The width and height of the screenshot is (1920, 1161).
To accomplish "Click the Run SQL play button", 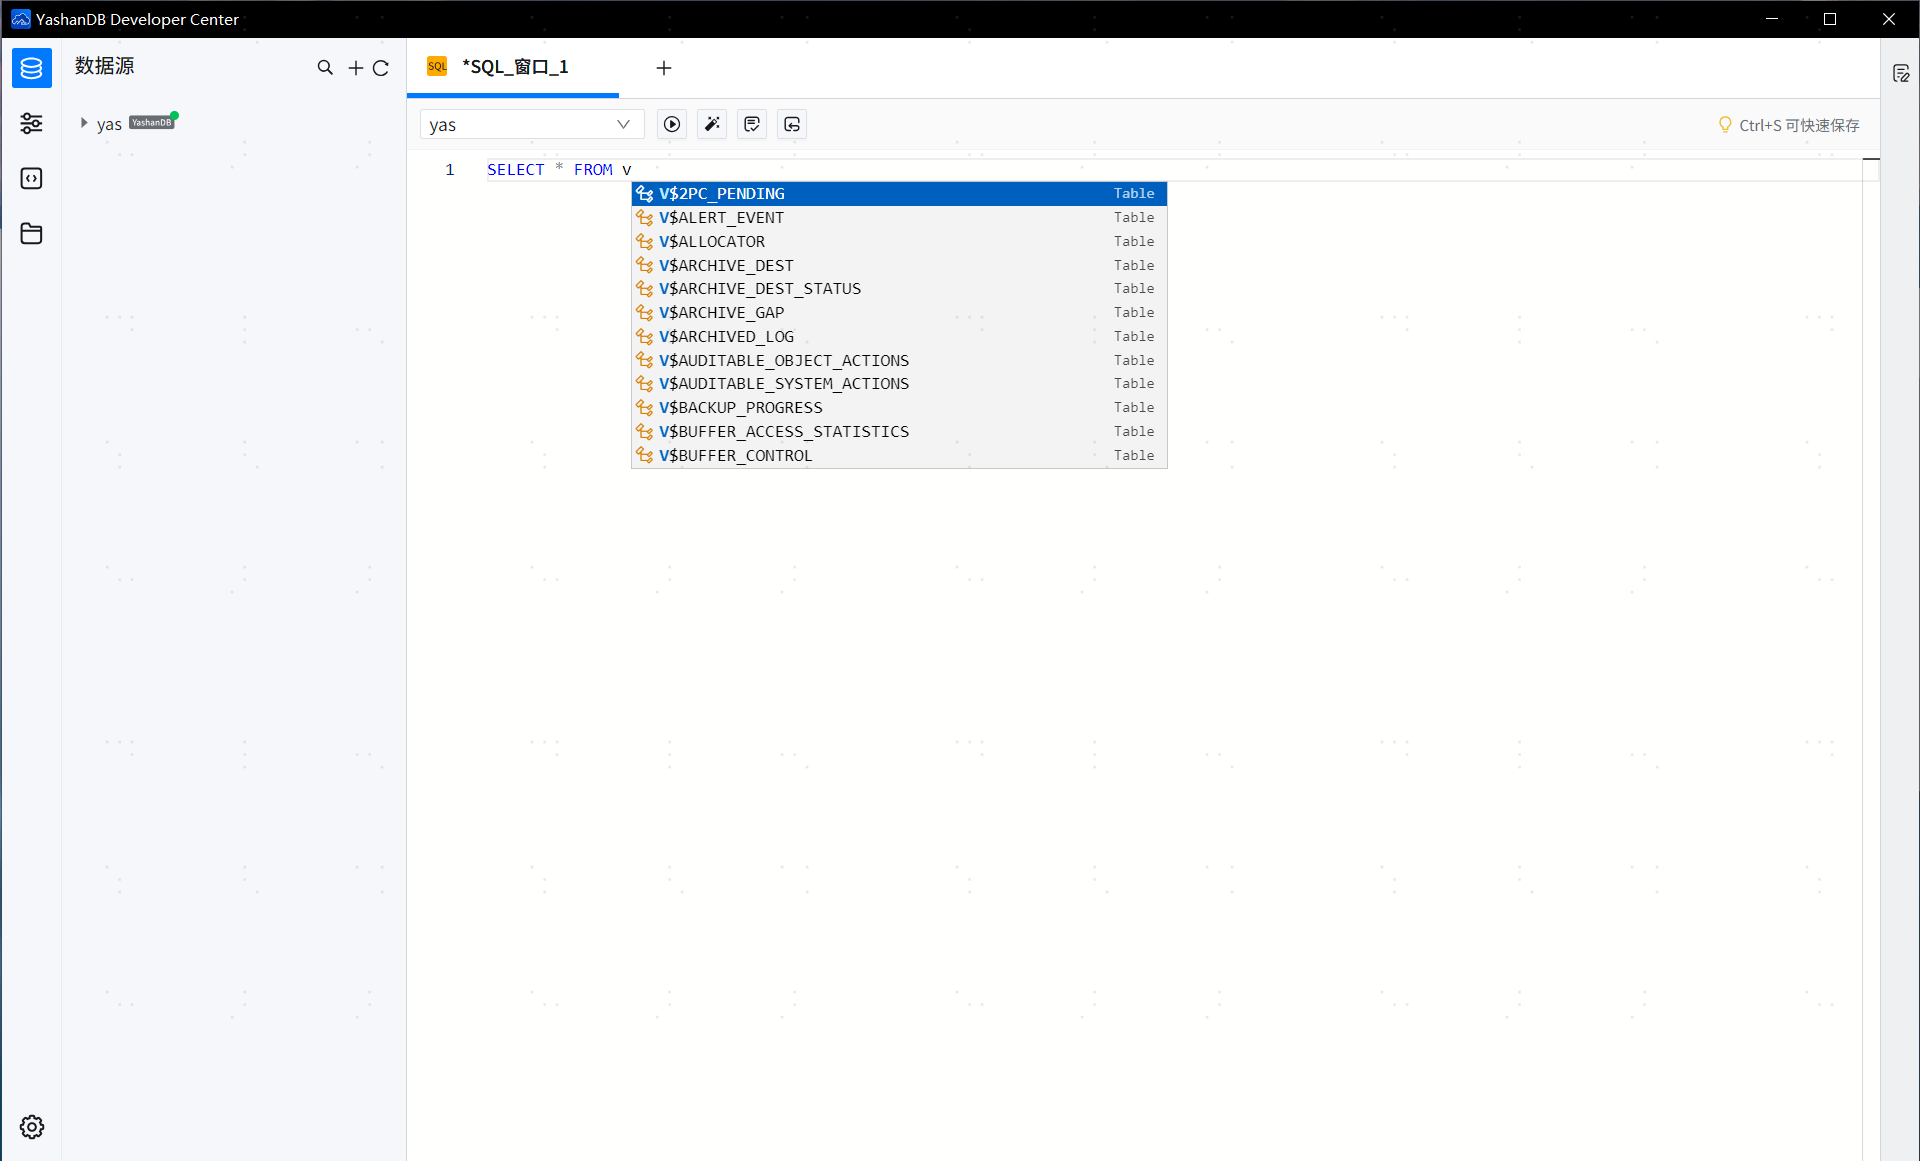I will coord(672,124).
